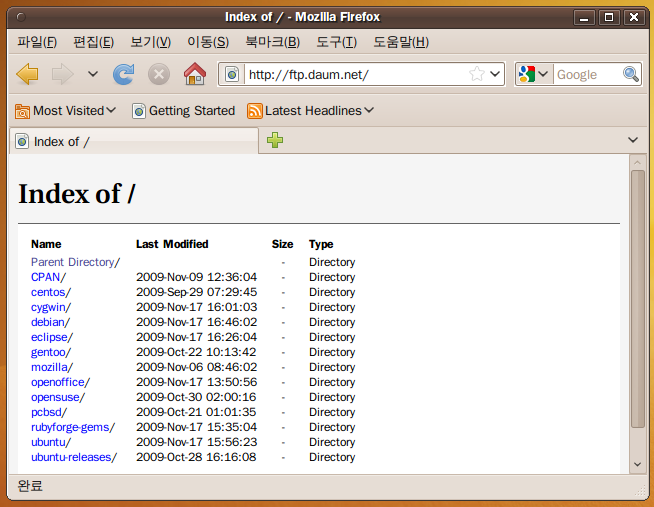Open the Most Visited bookmarks folder
Image resolution: width=654 pixels, height=507 pixels.
pyautogui.click(x=65, y=111)
